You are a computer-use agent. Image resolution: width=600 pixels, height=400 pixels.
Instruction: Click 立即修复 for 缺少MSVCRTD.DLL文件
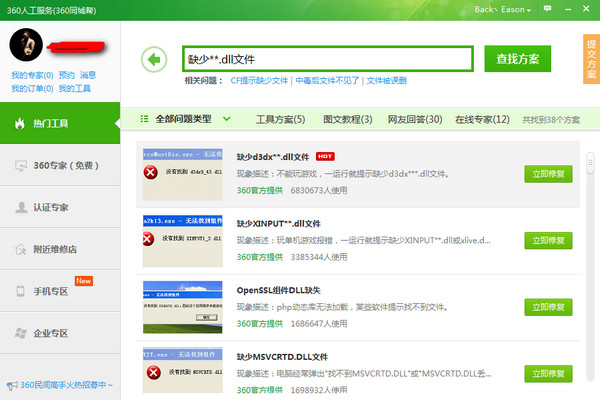tap(548, 374)
